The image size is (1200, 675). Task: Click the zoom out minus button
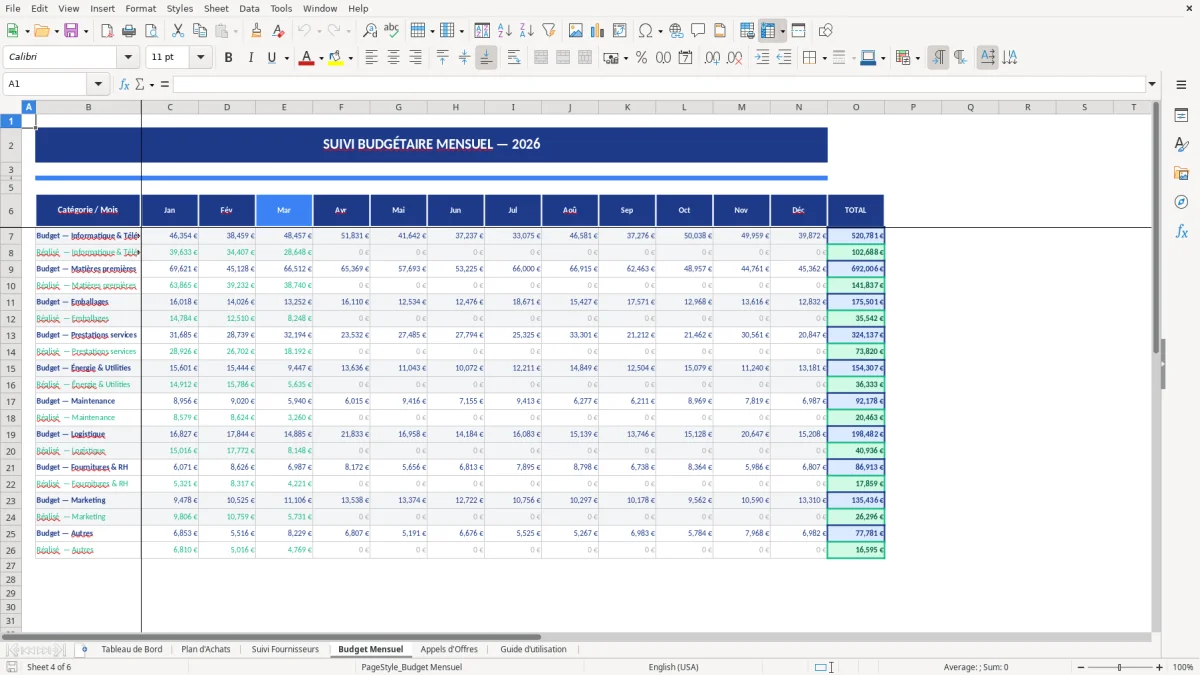pos(1079,667)
